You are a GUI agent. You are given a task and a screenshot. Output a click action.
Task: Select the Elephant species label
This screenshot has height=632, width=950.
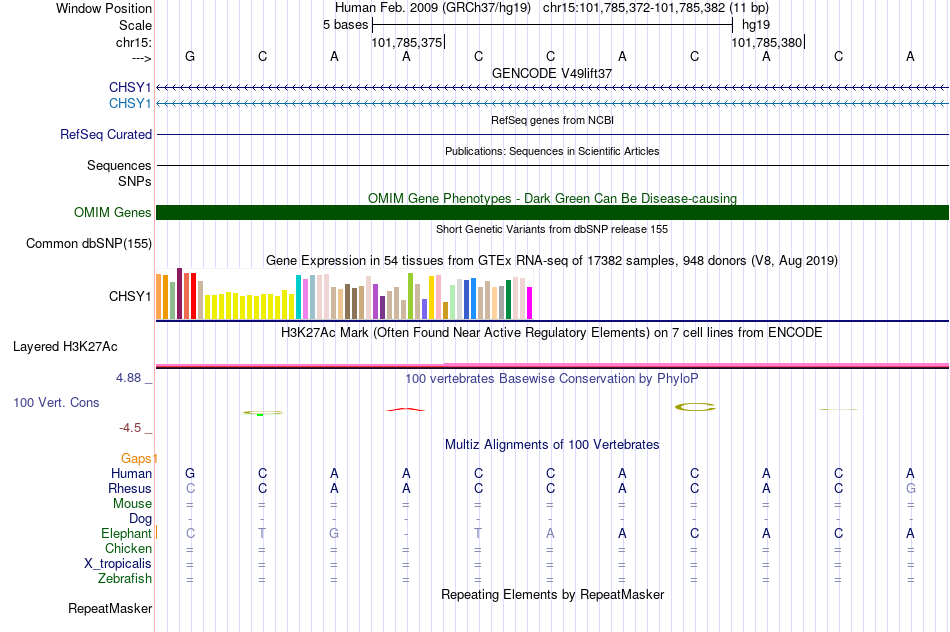click(x=126, y=533)
